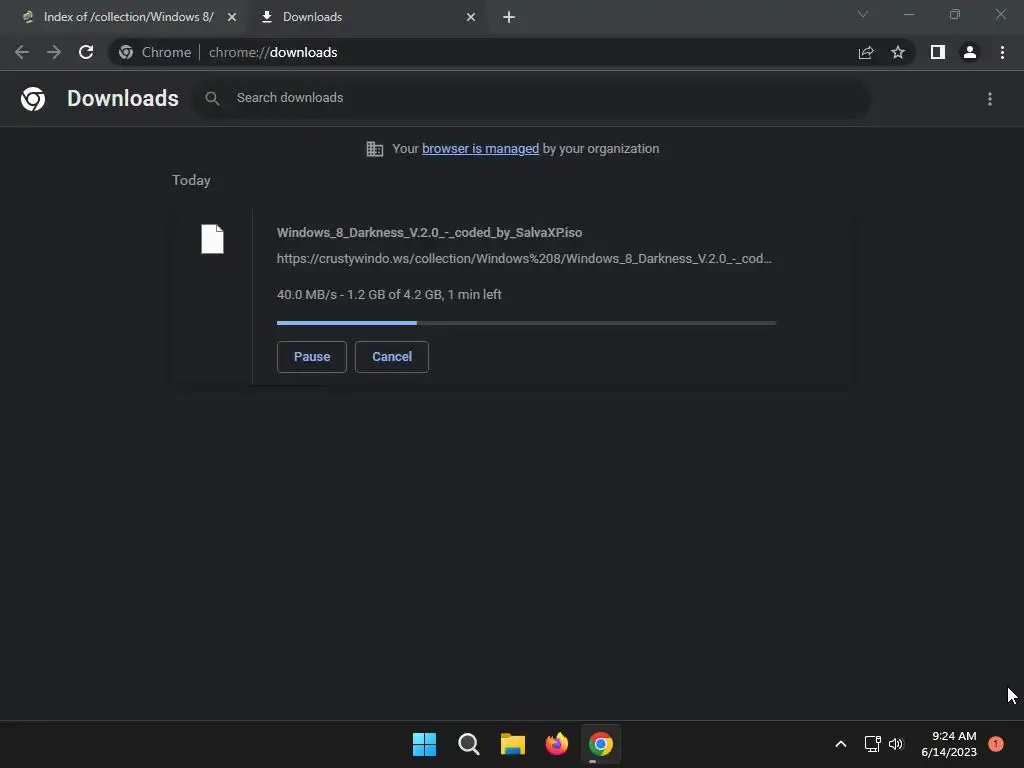Screen dimensions: 1024x768
Task: Open the volume tray icon
Action: (x=896, y=744)
